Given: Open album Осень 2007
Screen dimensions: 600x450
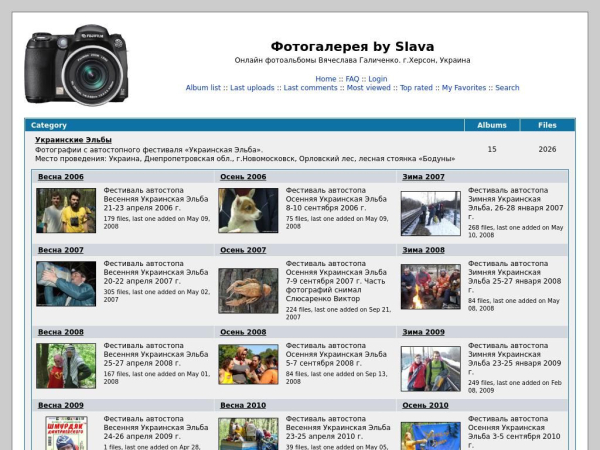Looking at the screenshot, I should (x=243, y=250).
